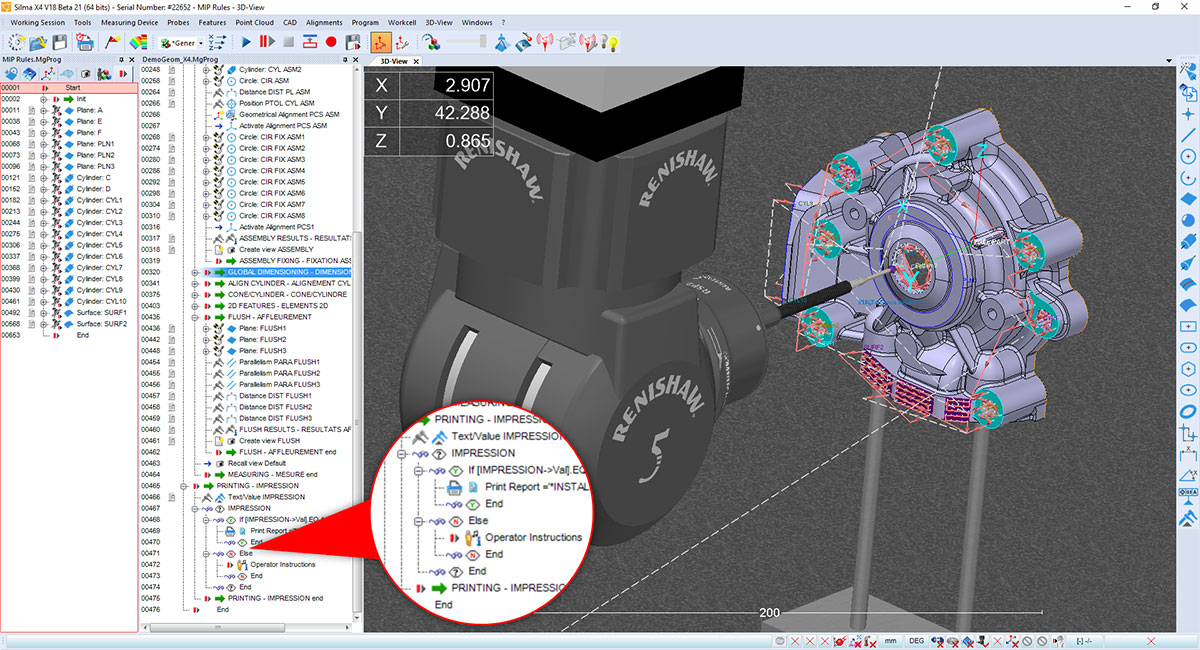Image resolution: width=1200 pixels, height=650 pixels.
Task: Start the program with the blue play button
Action: tap(246, 42)
